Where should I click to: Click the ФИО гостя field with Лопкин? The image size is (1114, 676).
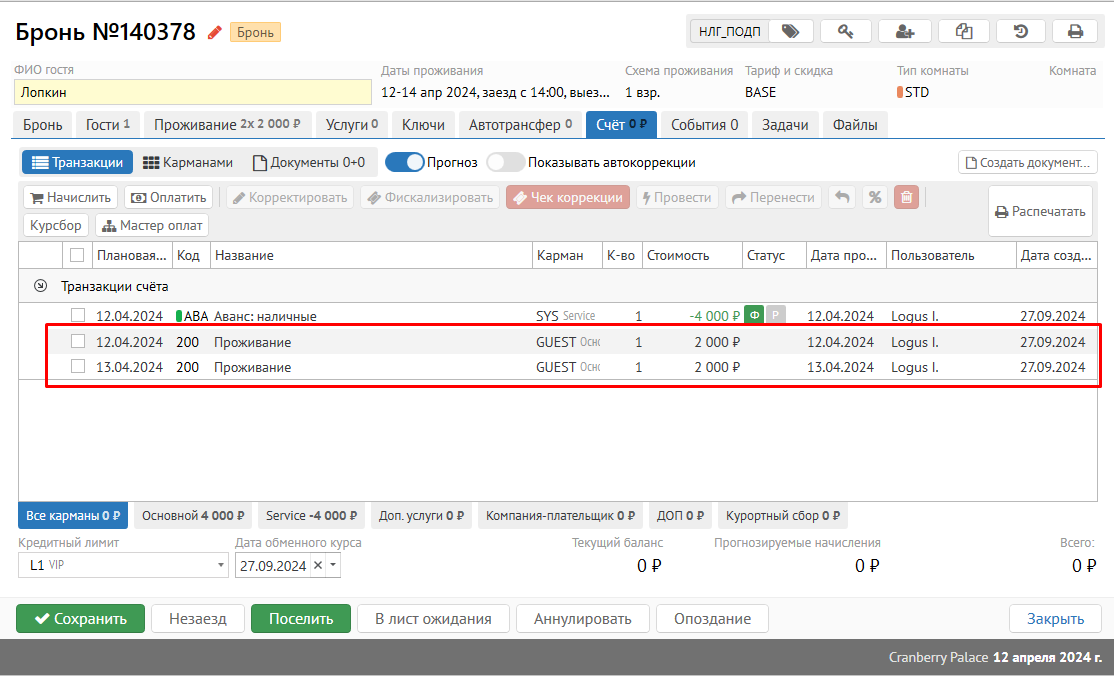pos(190,92)
